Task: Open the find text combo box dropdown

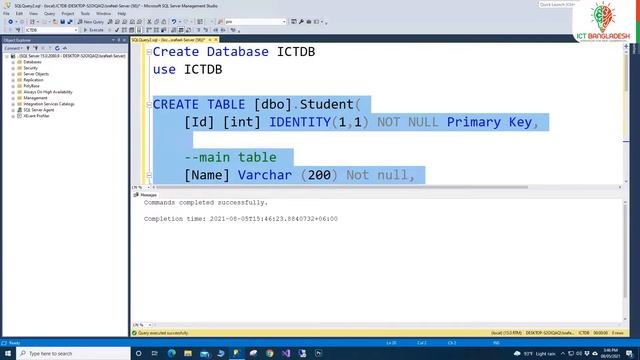Action: click(284, 22)
